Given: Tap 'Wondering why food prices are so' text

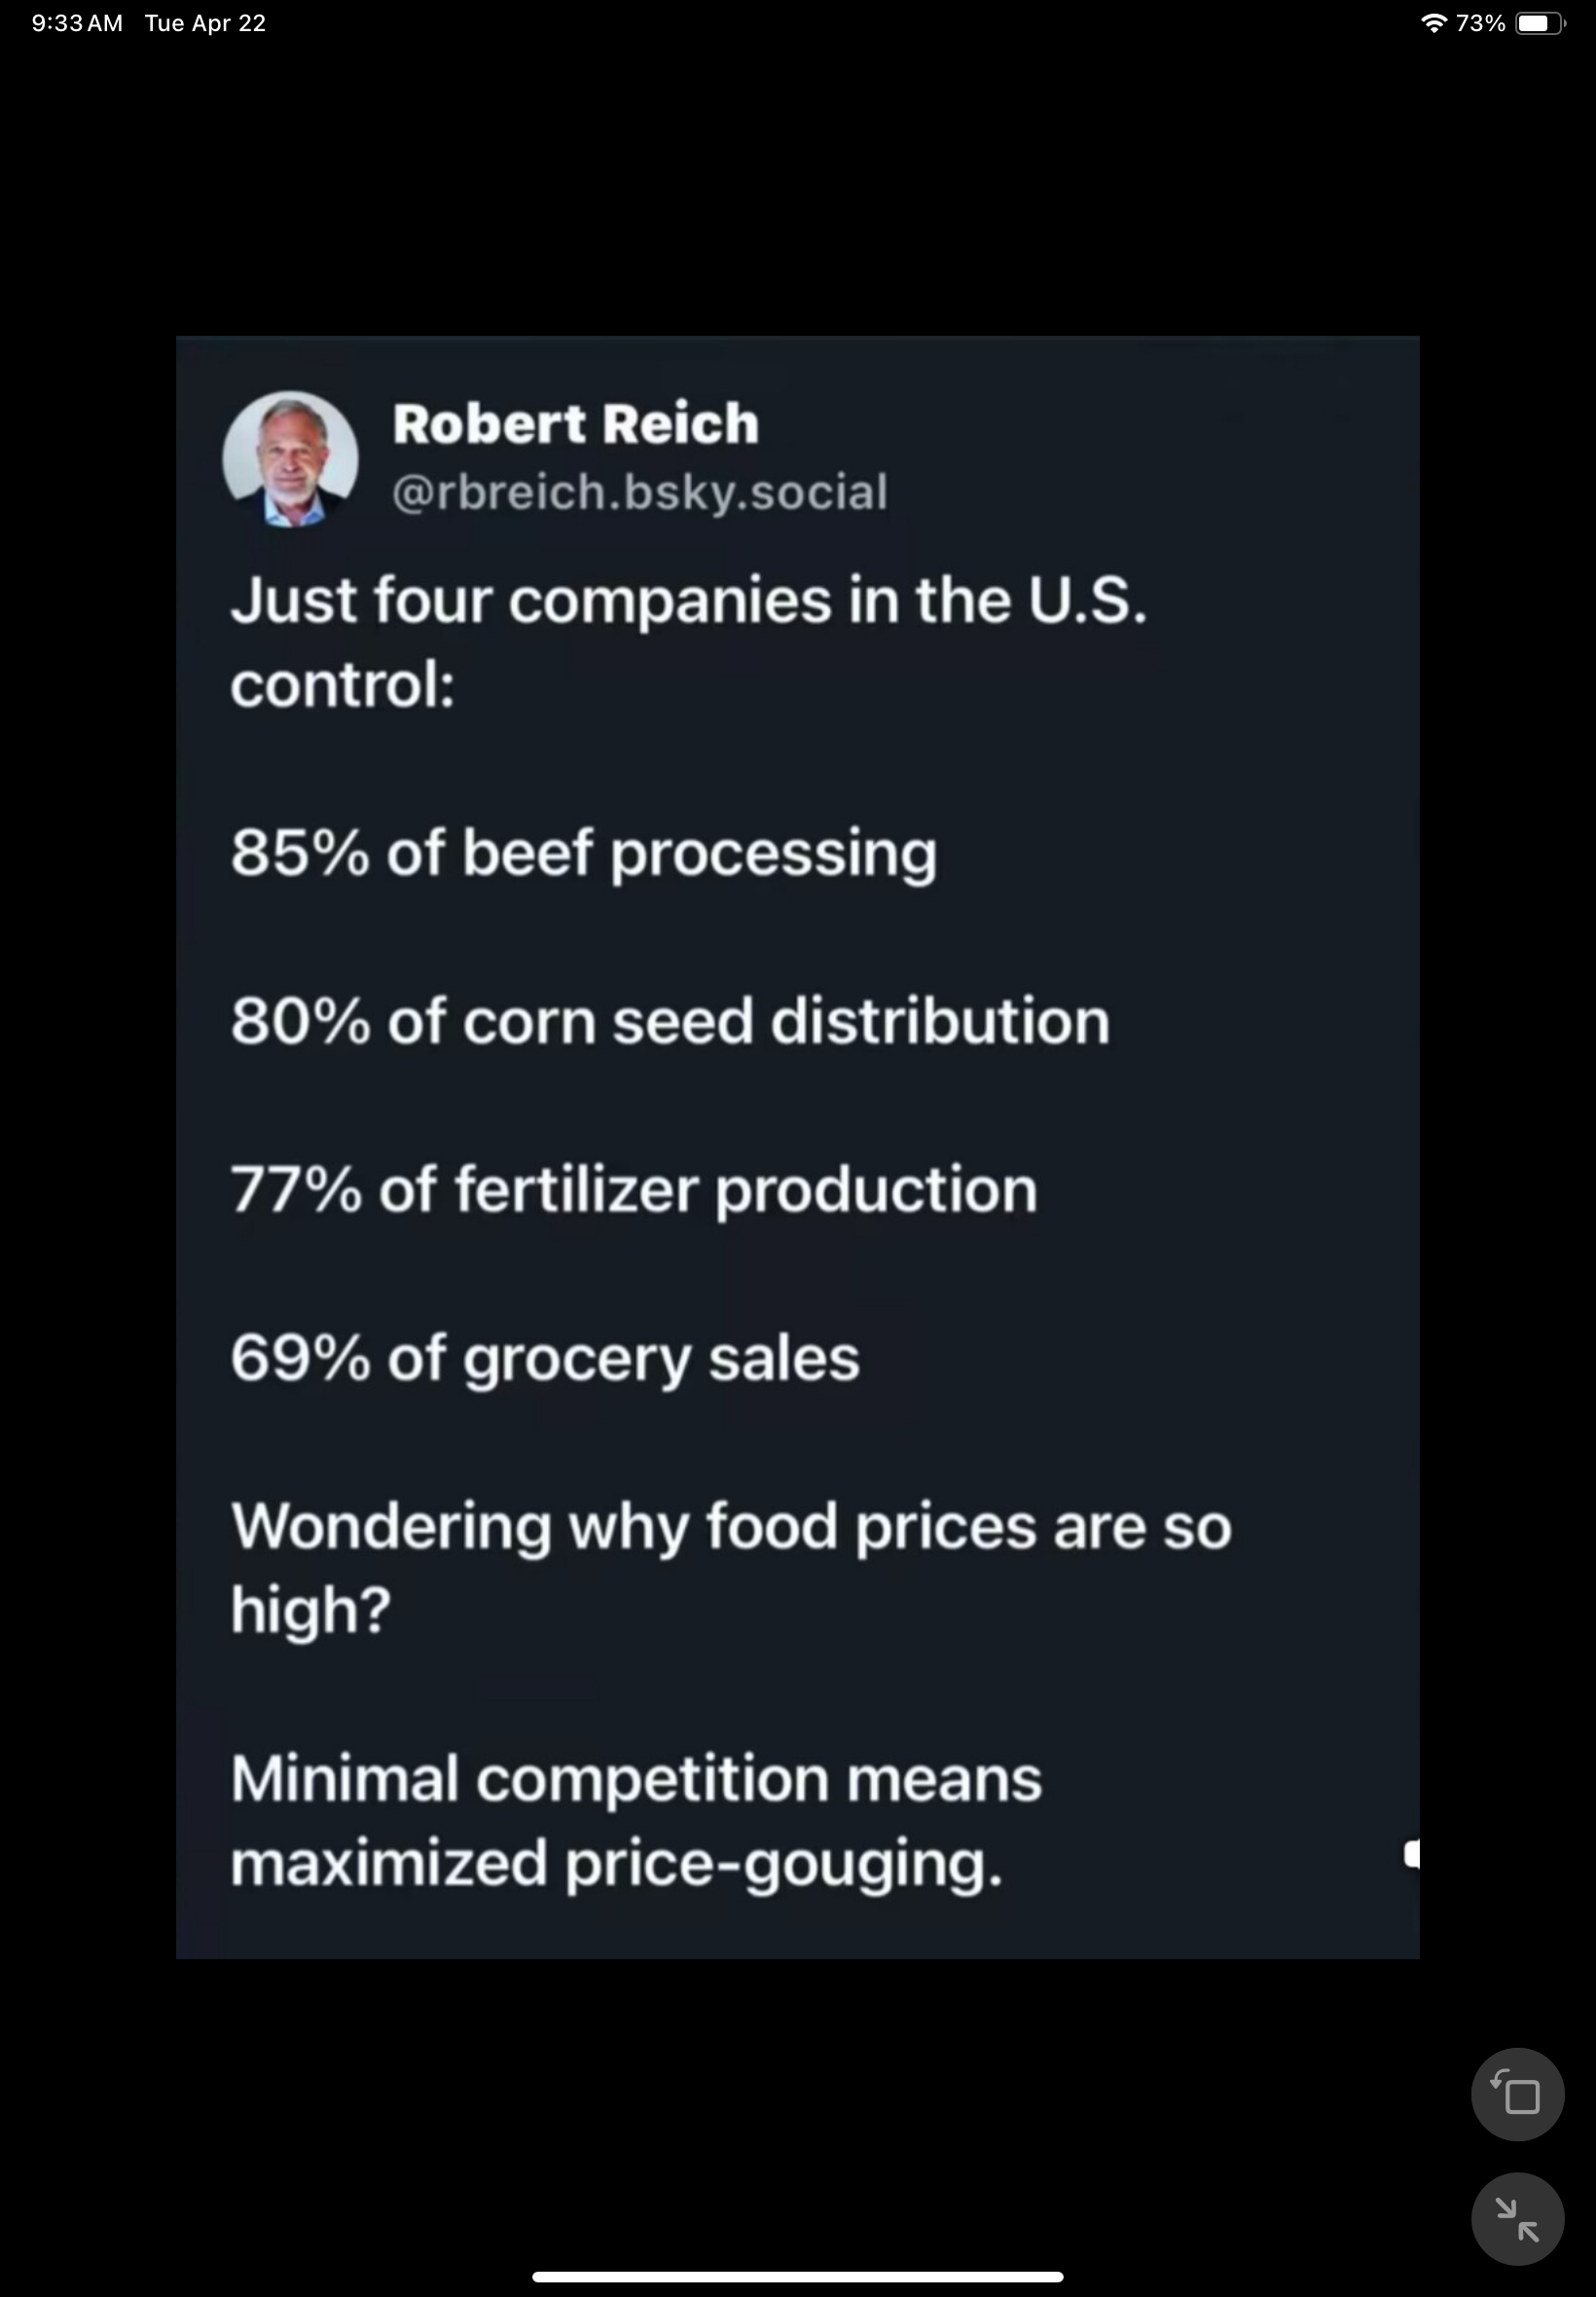Looking at the screenshot, I should tap(730, 1527).
